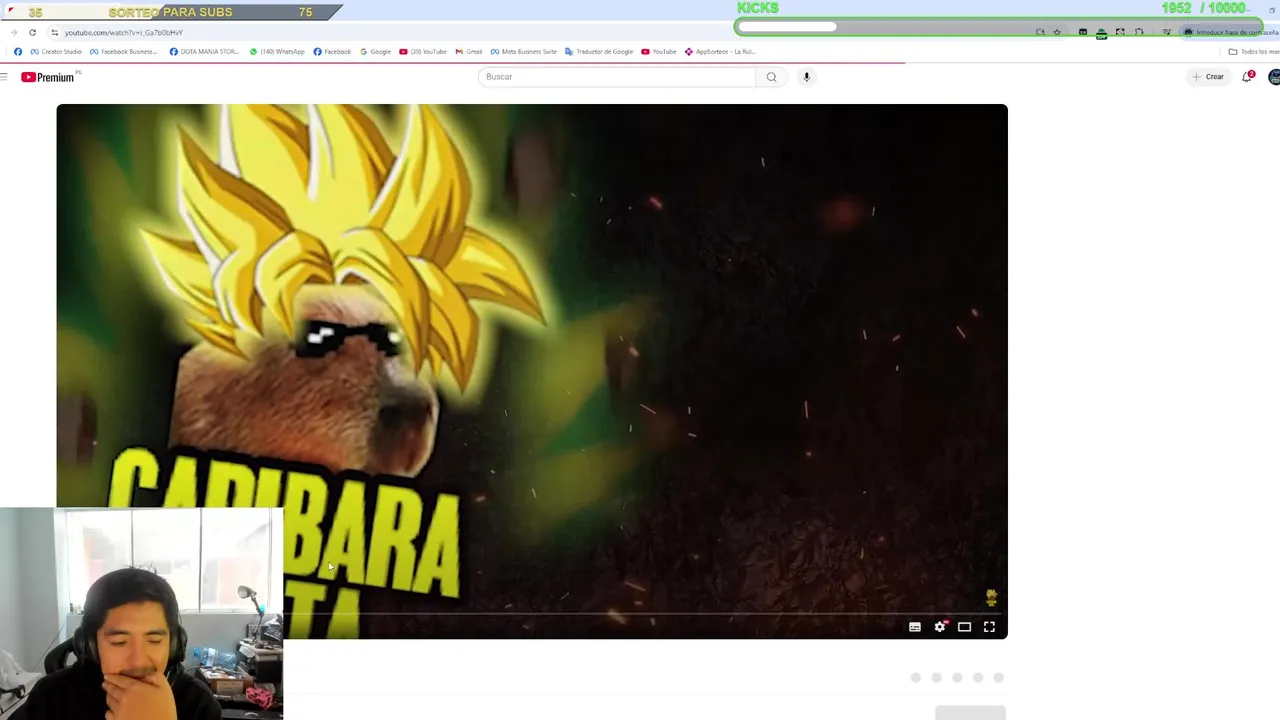Open the media control playlist icon

(x=1166, y=32)
